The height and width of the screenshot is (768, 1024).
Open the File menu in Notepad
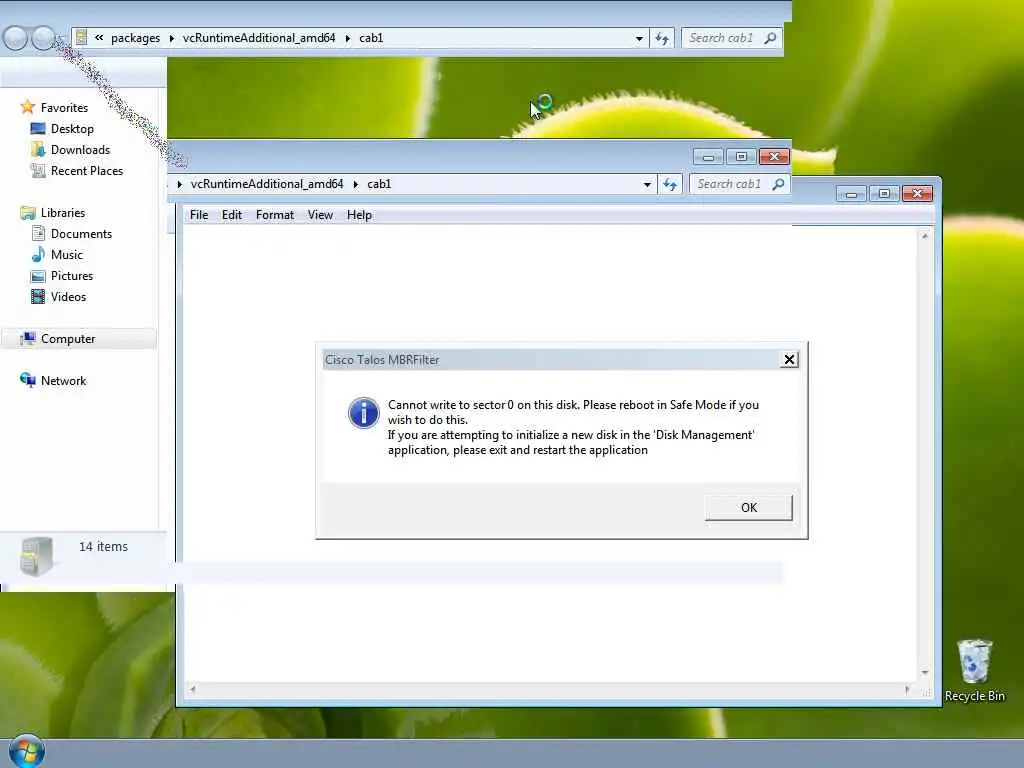[199, 215]
